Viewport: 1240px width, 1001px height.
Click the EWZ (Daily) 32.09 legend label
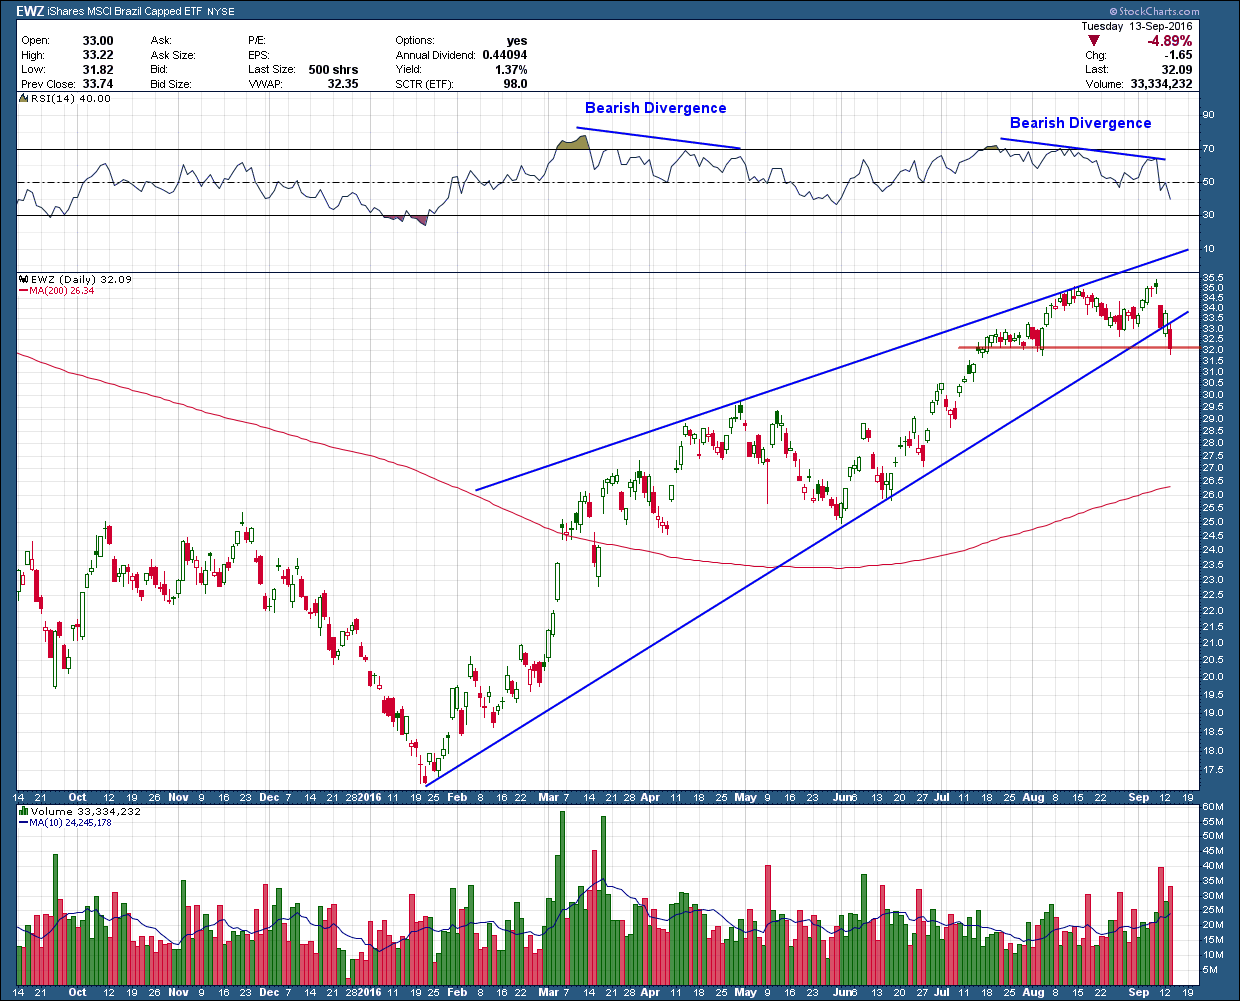point(82,280)
